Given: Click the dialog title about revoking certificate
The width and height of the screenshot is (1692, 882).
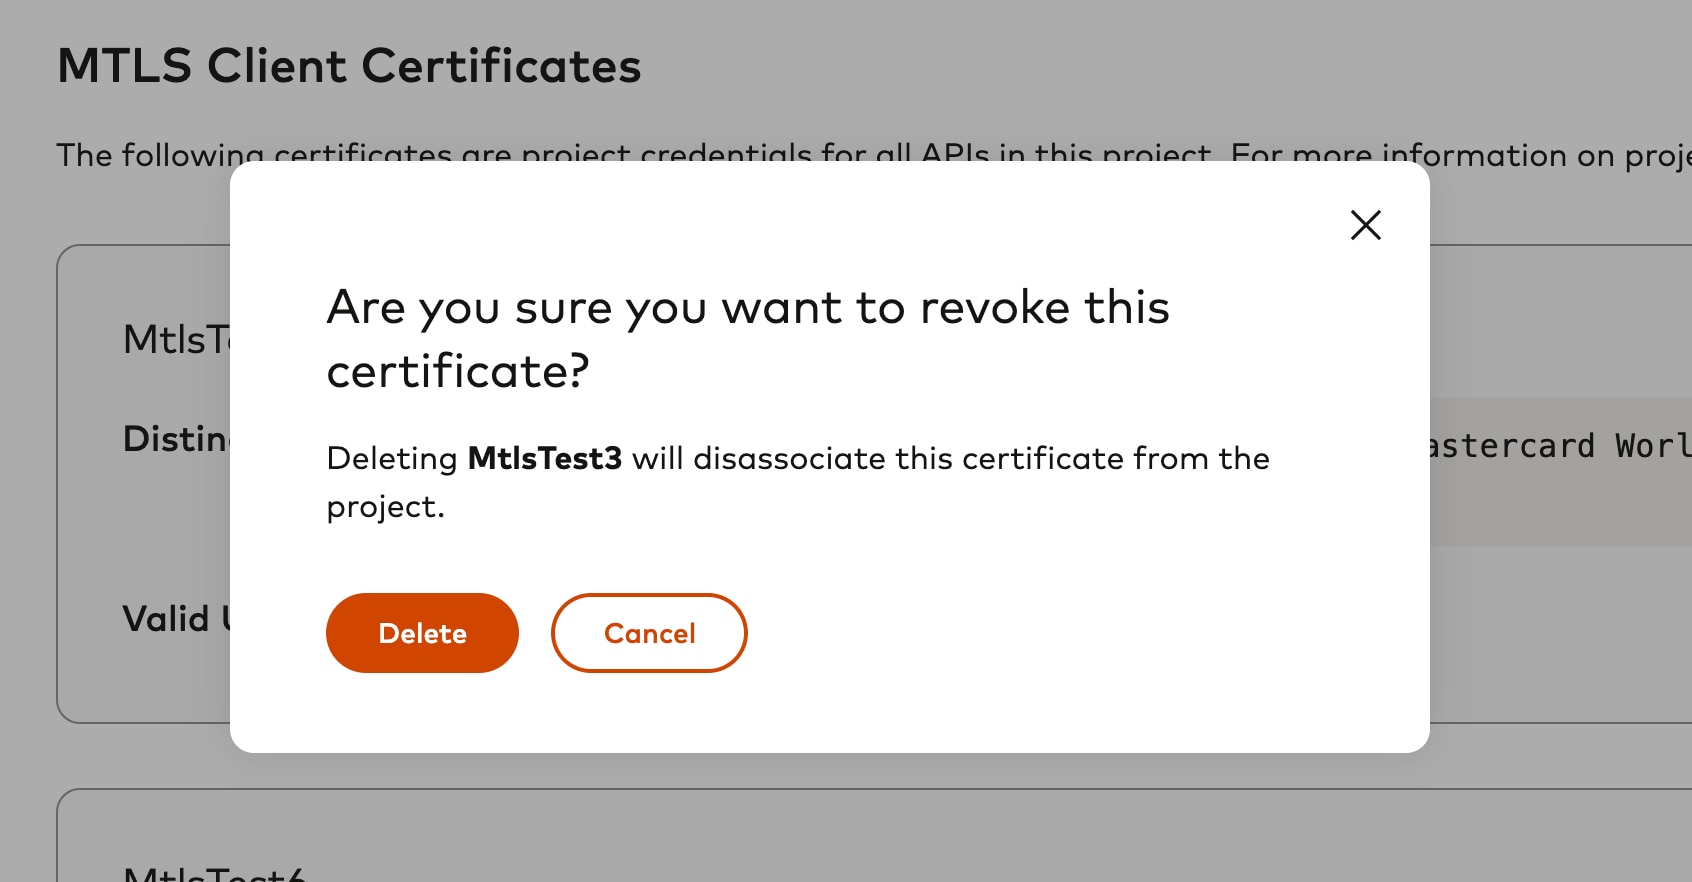Looking at the screenshot, I should [x=748, y=337].
